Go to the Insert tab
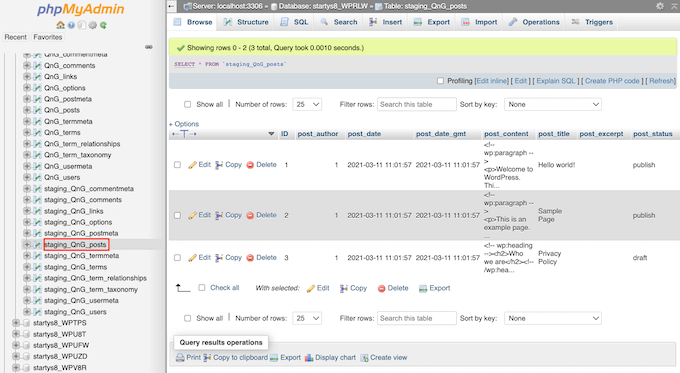Screen dimensions: 680x373 pos(385,22)
